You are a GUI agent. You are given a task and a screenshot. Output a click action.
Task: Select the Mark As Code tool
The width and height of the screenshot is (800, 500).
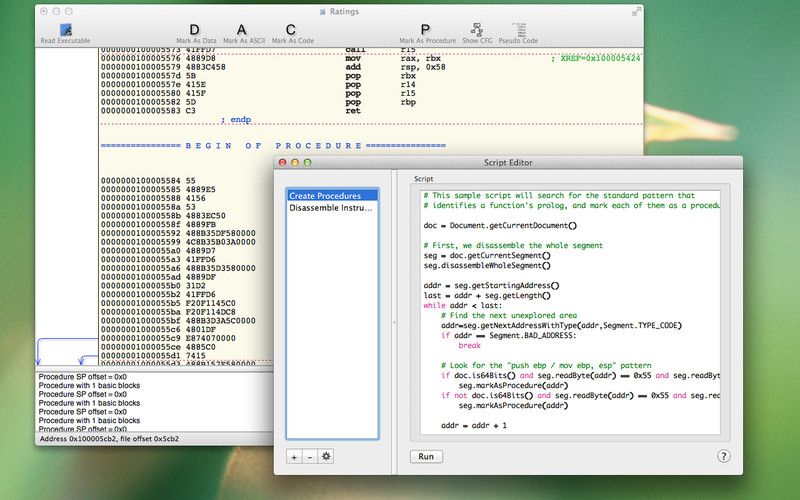(291, 30)
